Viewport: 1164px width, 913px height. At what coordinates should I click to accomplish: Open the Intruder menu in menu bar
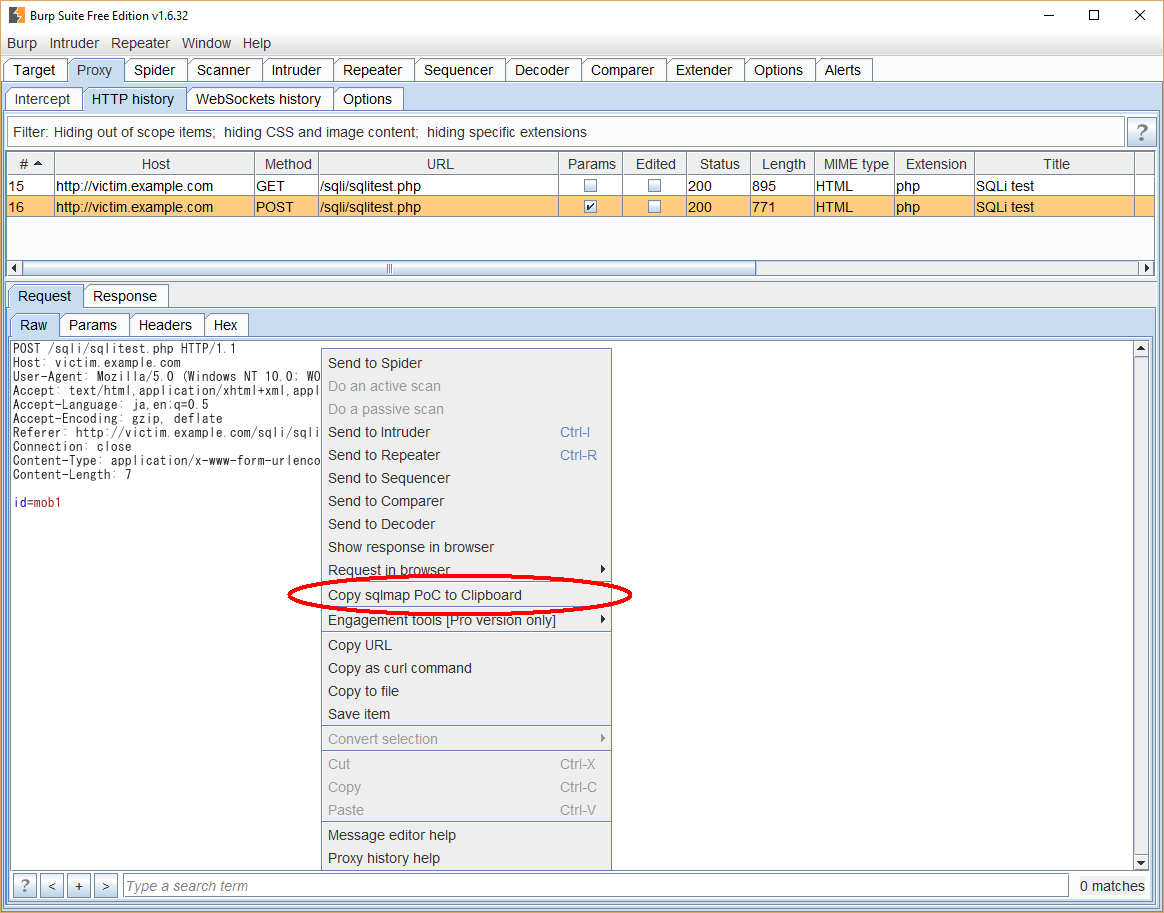(x=74, y=43)
